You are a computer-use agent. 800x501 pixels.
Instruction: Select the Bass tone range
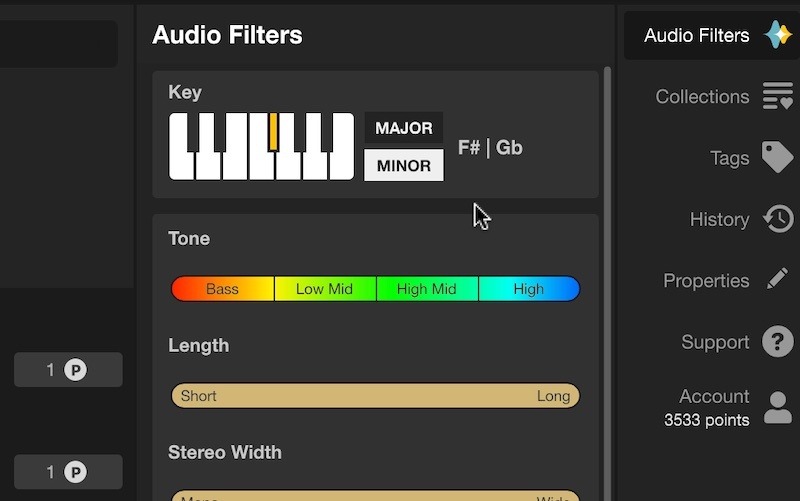coord(222,289)
